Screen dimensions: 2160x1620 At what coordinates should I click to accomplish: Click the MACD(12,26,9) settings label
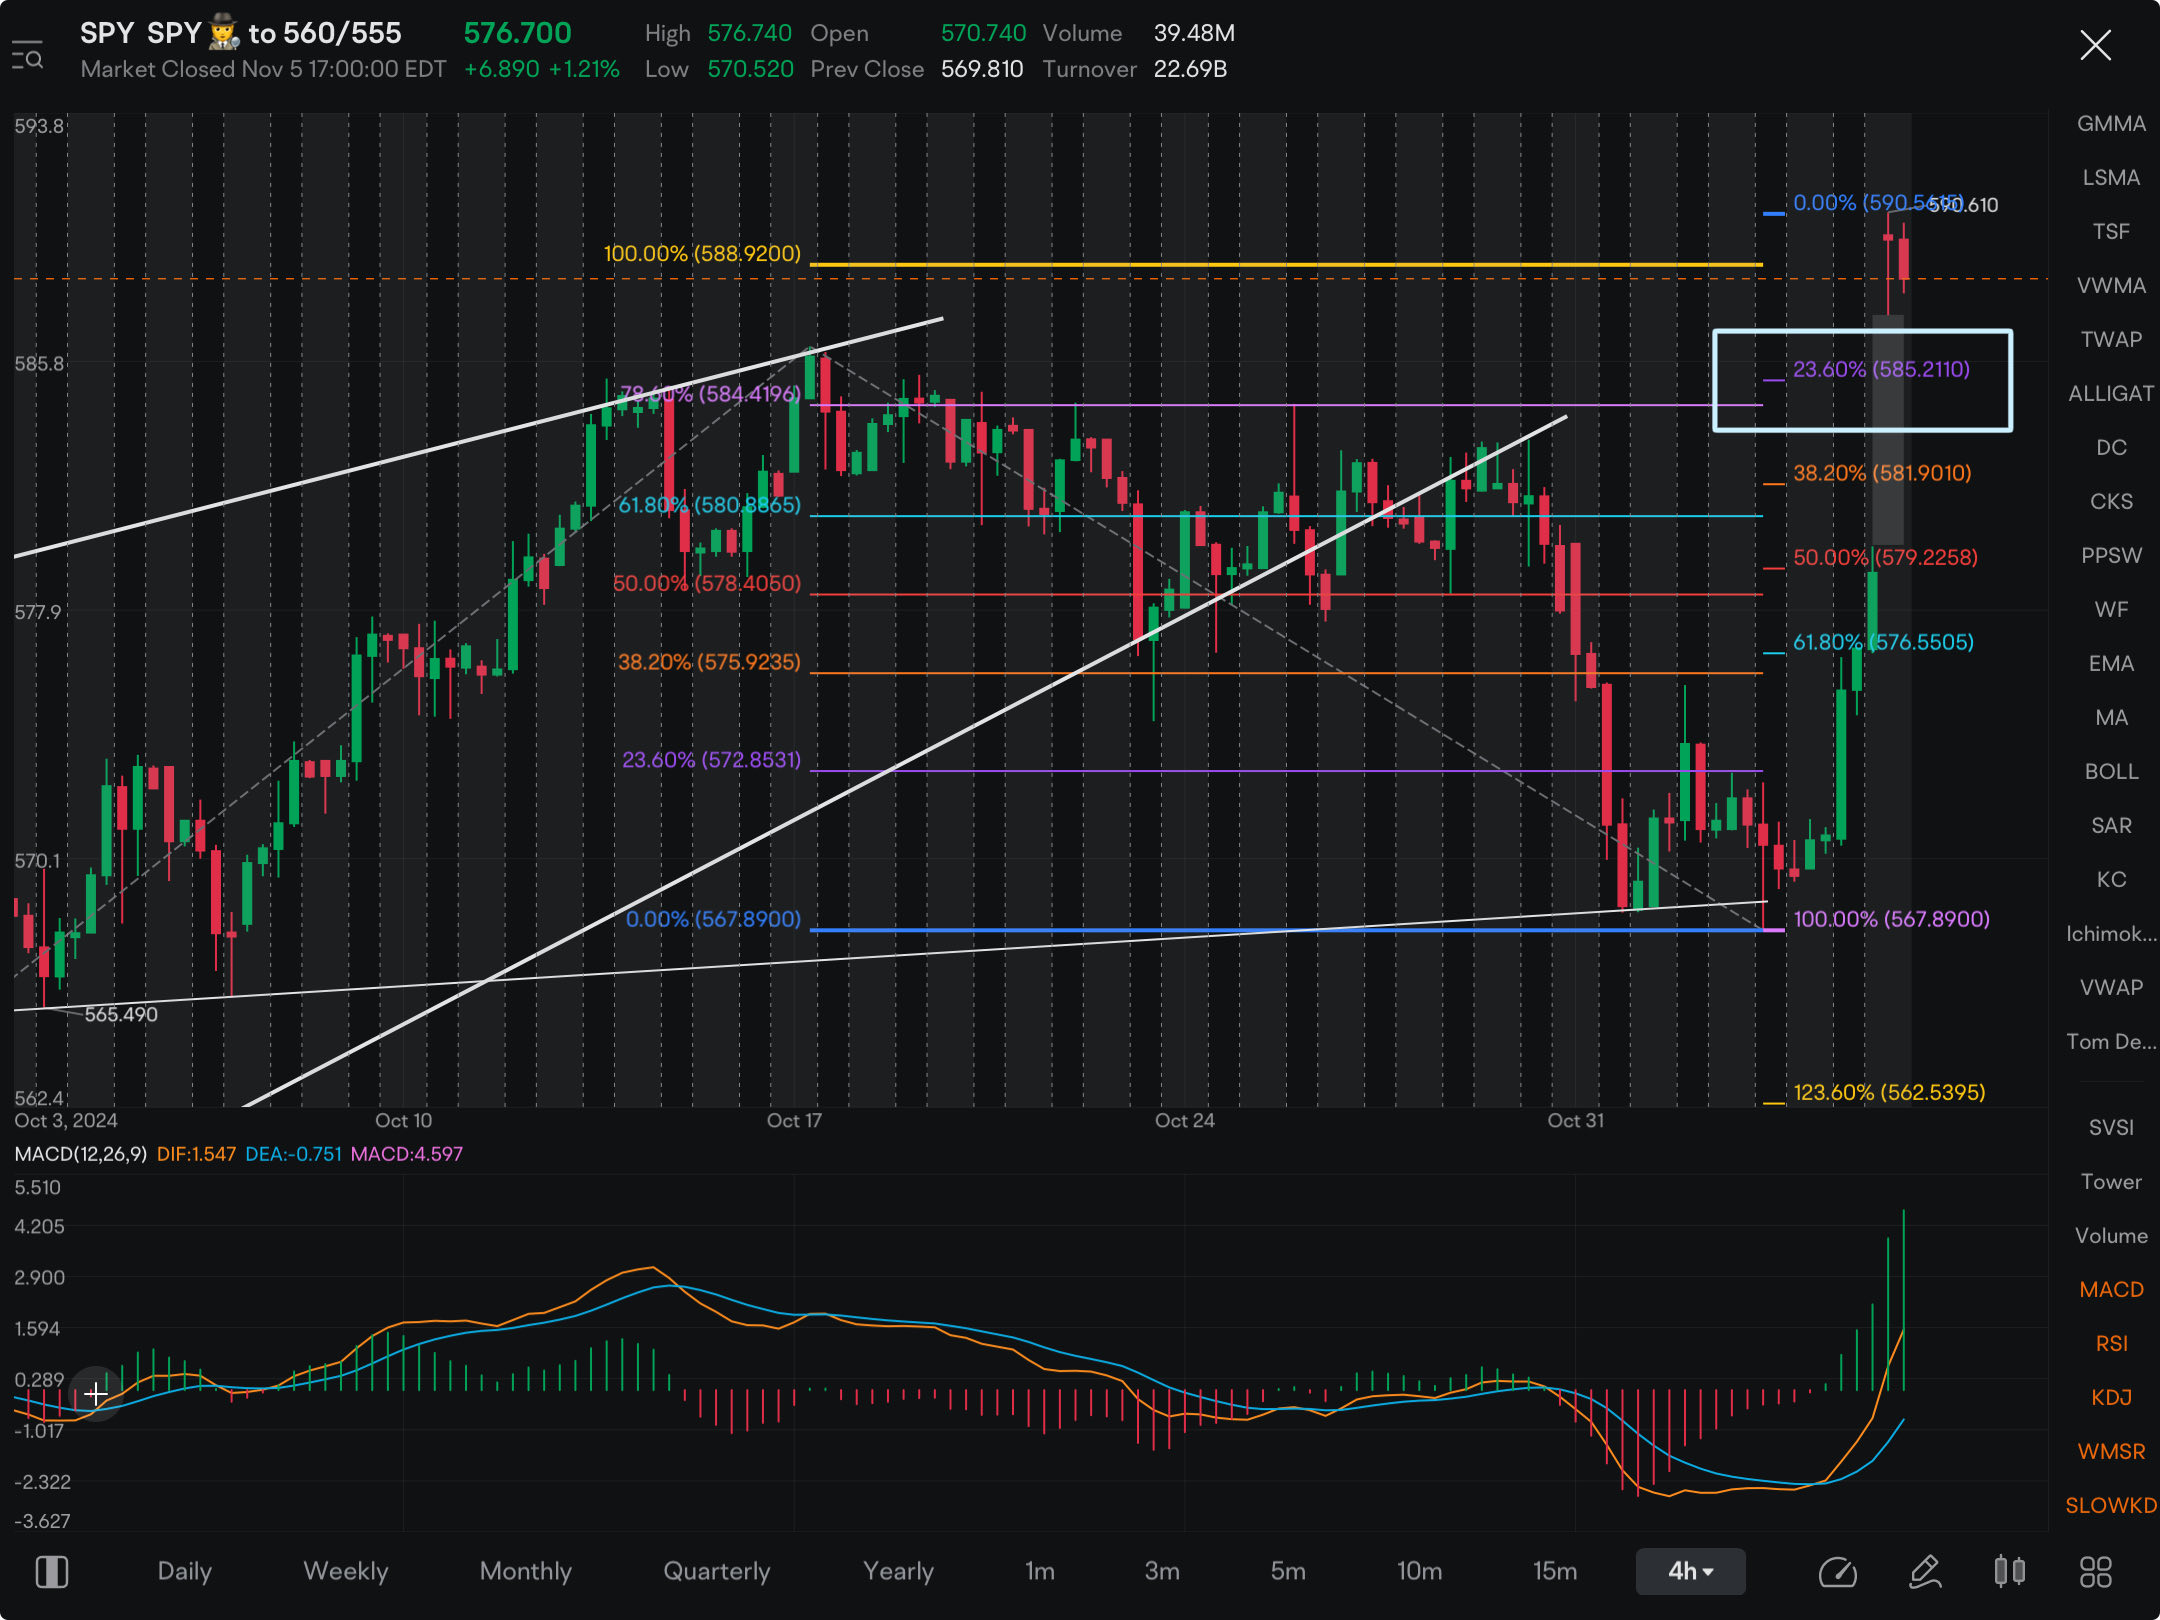81,1154
